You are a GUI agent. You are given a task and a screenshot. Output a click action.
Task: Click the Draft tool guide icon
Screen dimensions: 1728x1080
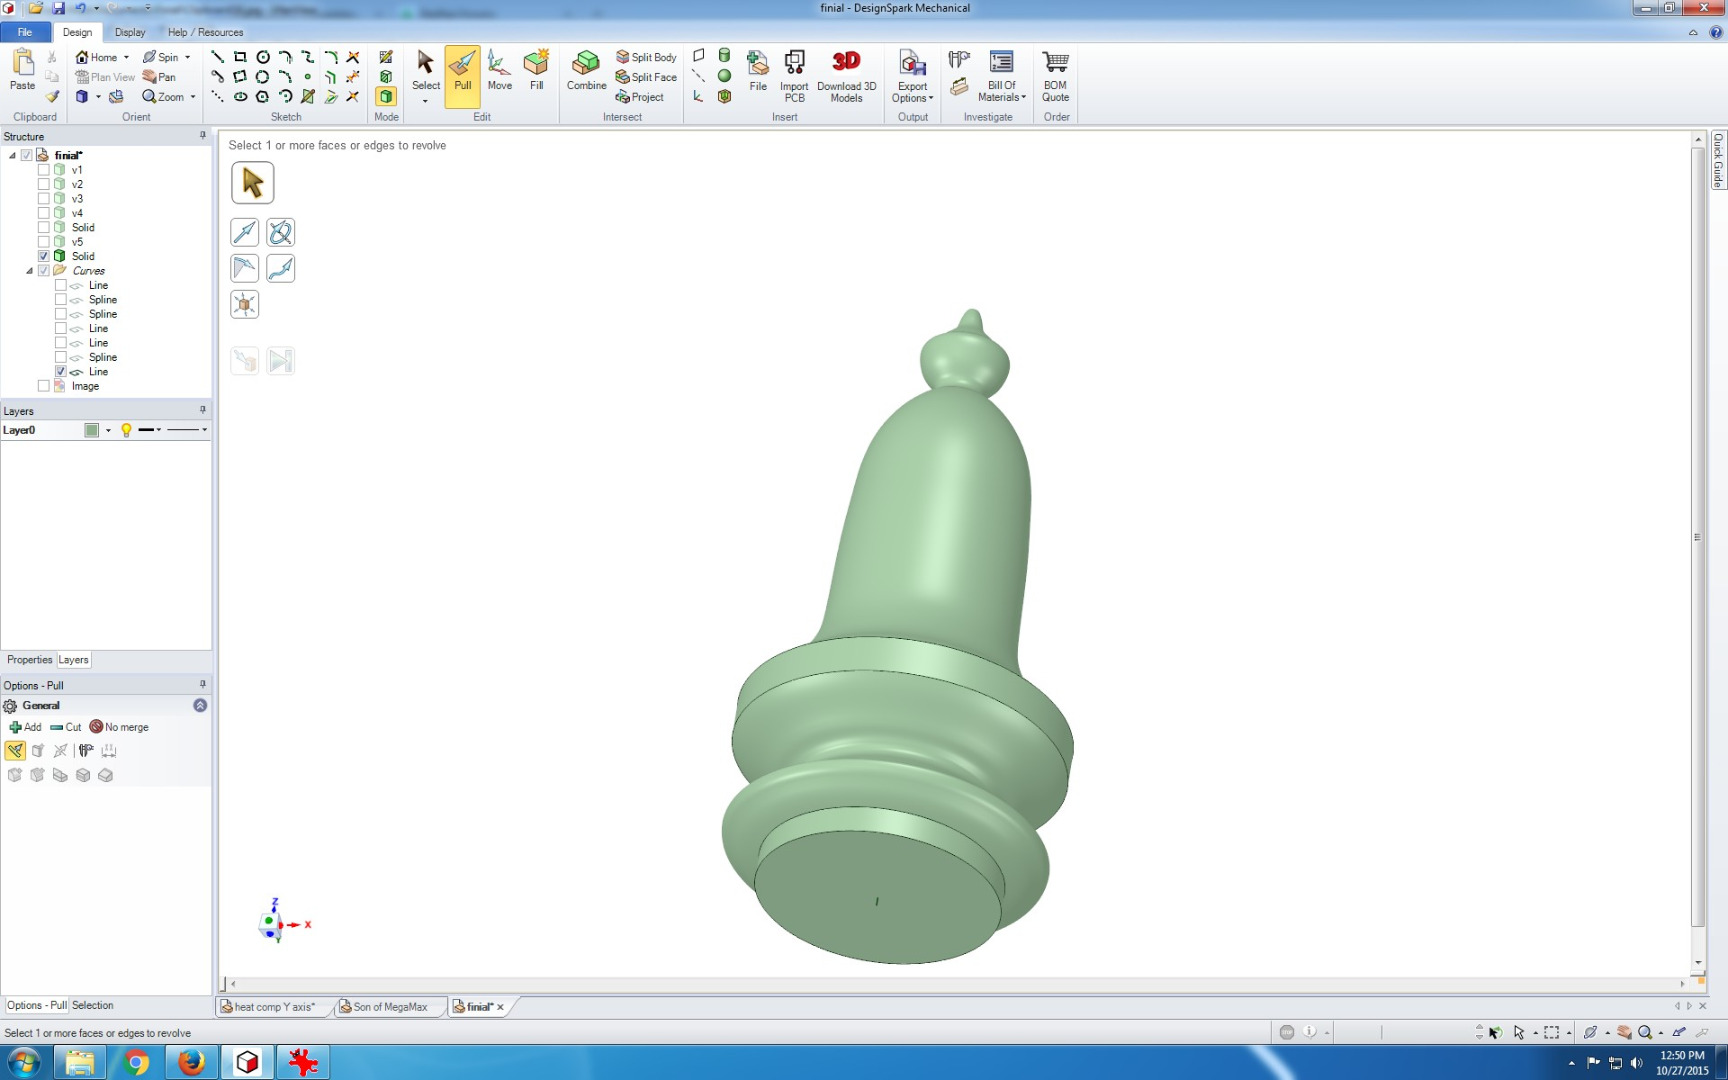[x=244, y=268]
